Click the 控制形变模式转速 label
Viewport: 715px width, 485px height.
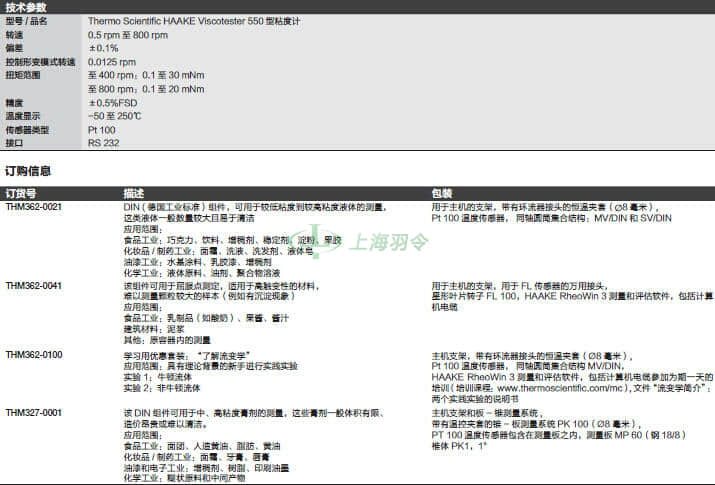tap(41, 62)
